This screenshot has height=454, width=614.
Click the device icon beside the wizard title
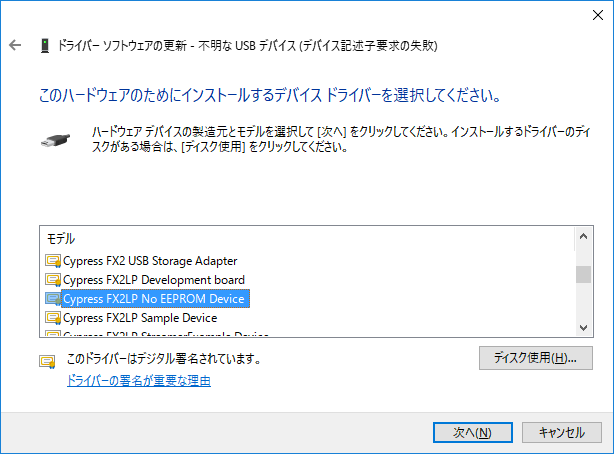pos(45,46)
